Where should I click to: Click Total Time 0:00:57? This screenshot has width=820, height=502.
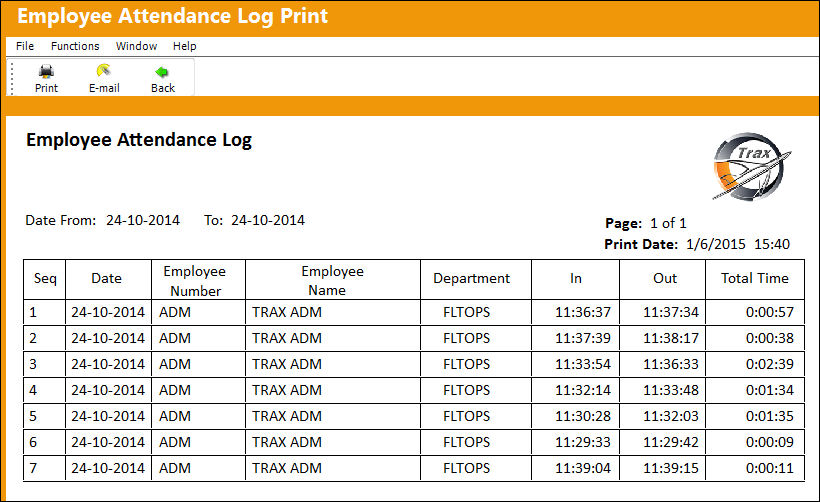[770, 312]
